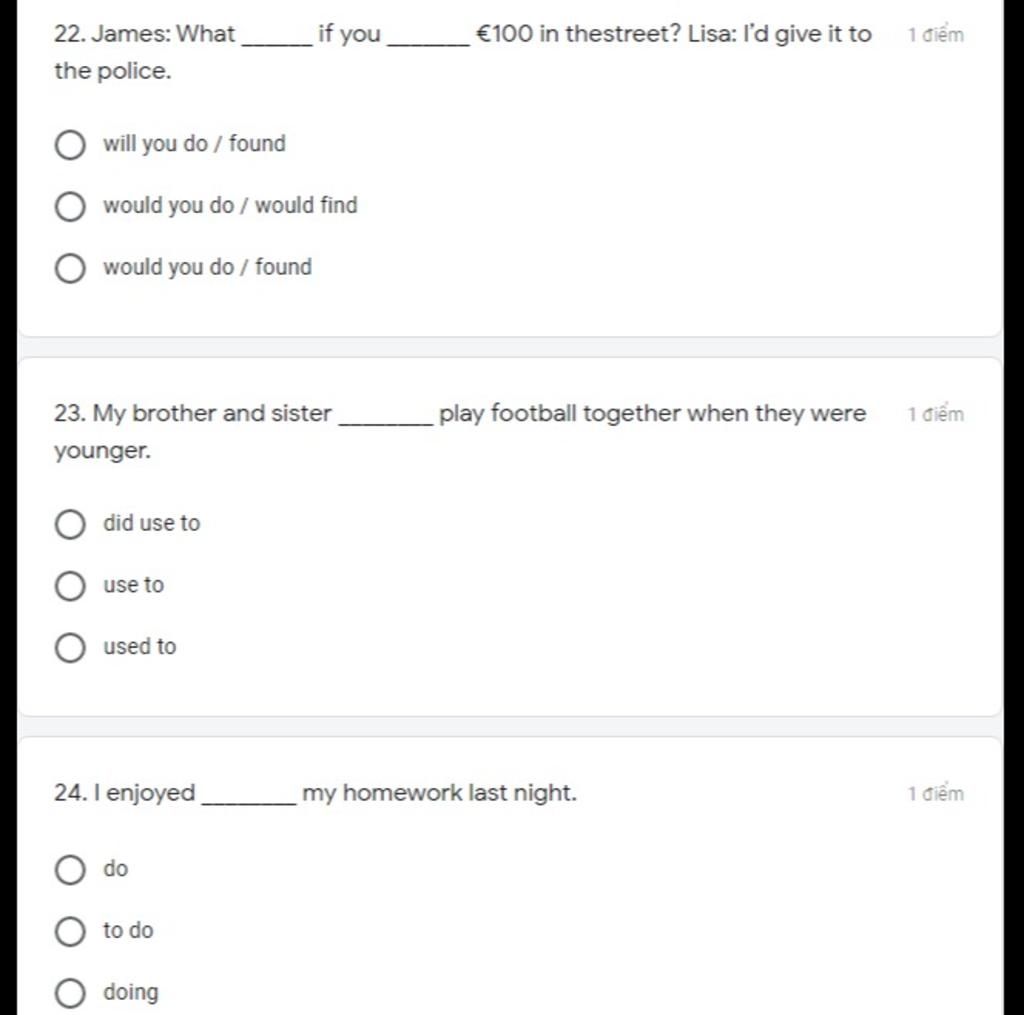1024x1015 pixels.
Task: Click the 'would find' answer label text
Action: 230,206
